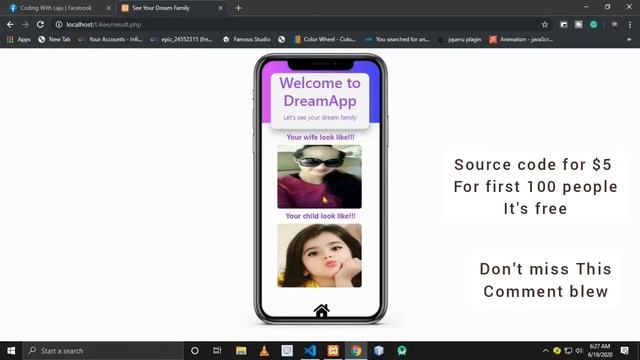Click the browser forward arrow

[25, 24]
